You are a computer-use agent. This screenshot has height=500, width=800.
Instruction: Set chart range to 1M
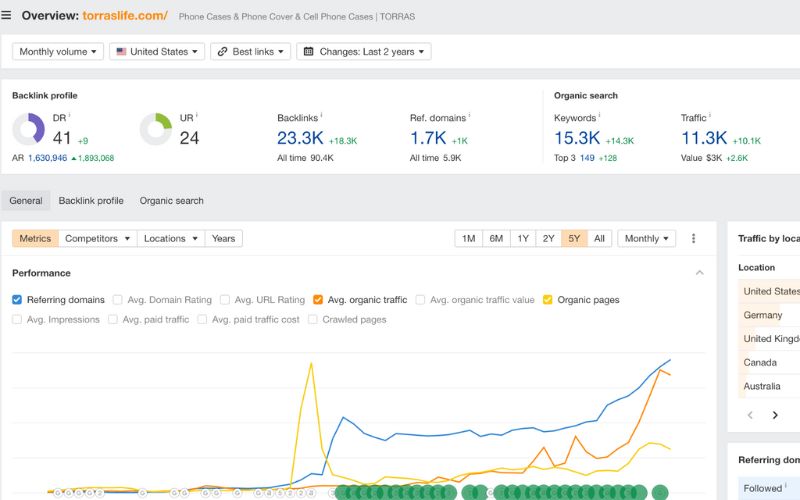click(468, 238)
